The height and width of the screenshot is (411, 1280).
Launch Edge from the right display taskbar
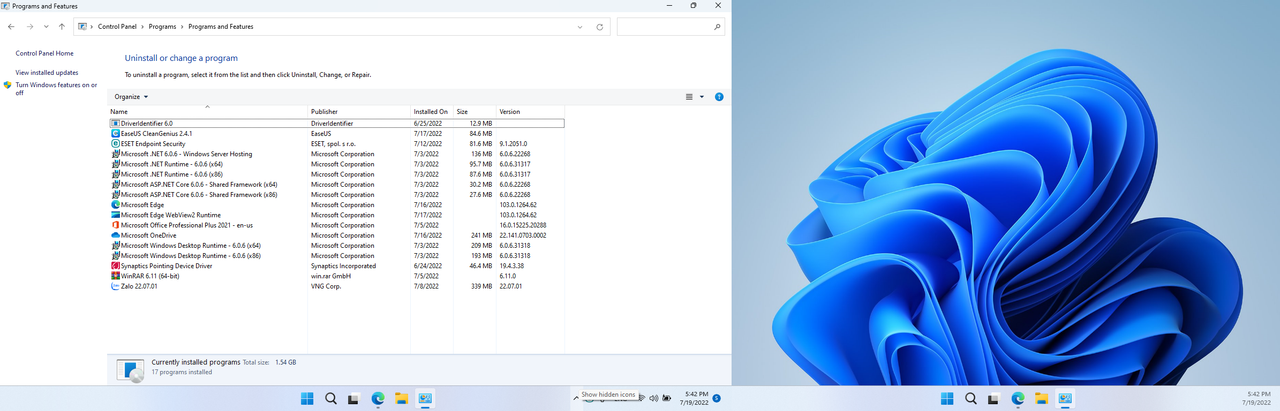point(1018,398)
